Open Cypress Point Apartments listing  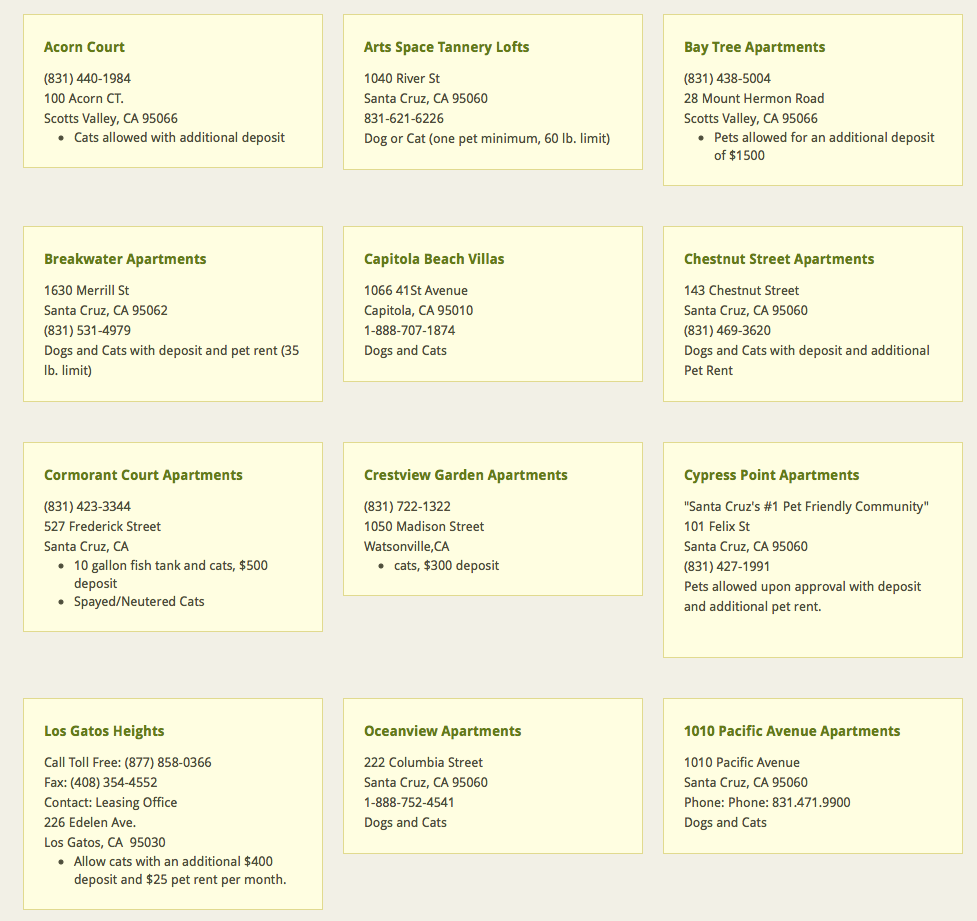[x=771, y=475]
